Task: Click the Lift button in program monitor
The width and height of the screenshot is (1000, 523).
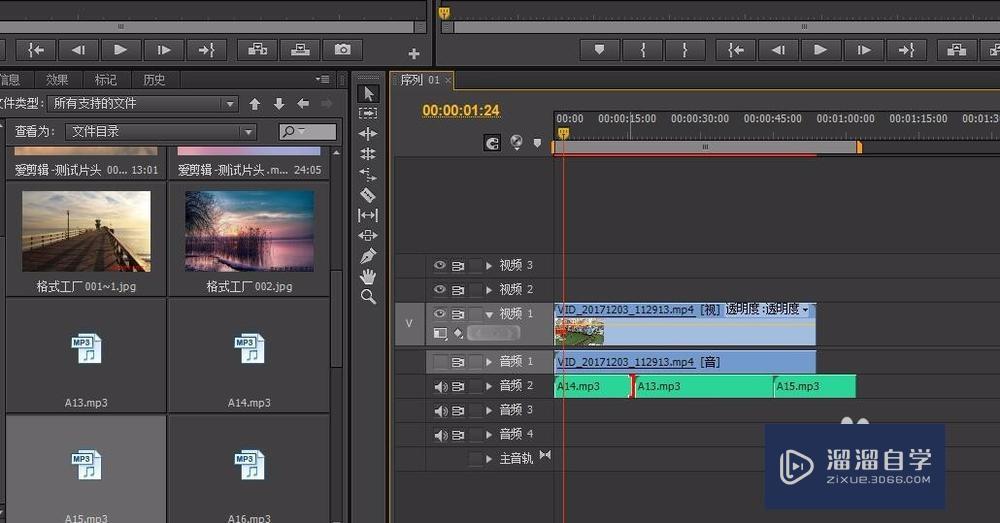Action: [957, 49]
